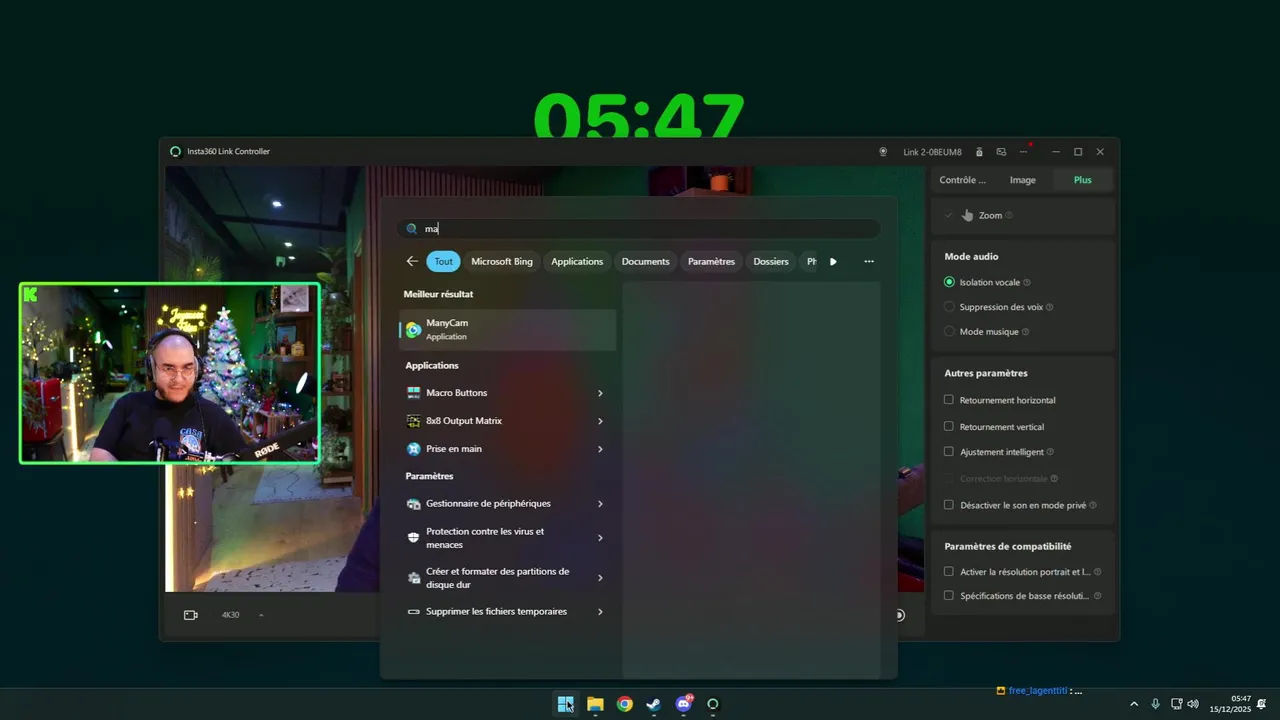Select the Microsoft Bing search filter
The height and width of the screenshot is (720, 1280).
point(502,261)
